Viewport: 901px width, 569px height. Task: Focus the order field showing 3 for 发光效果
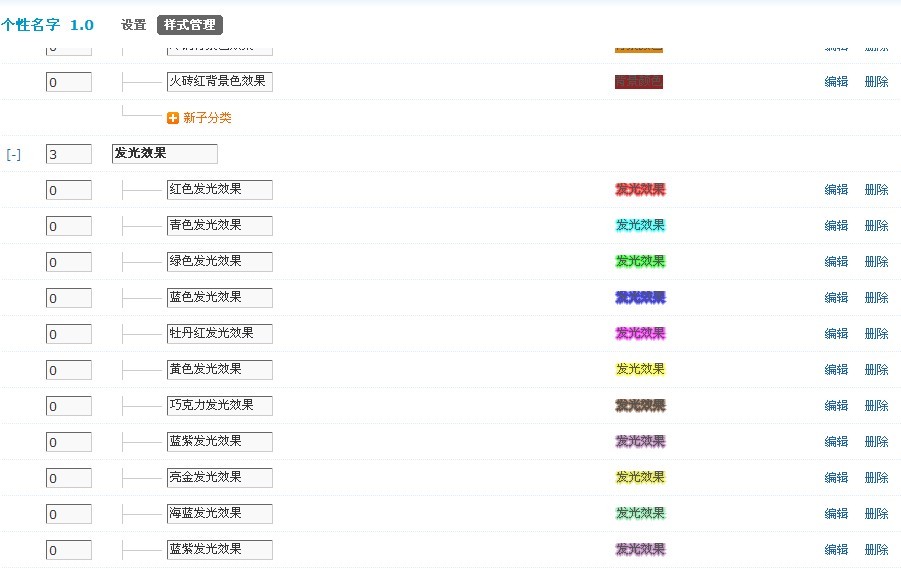68,154
